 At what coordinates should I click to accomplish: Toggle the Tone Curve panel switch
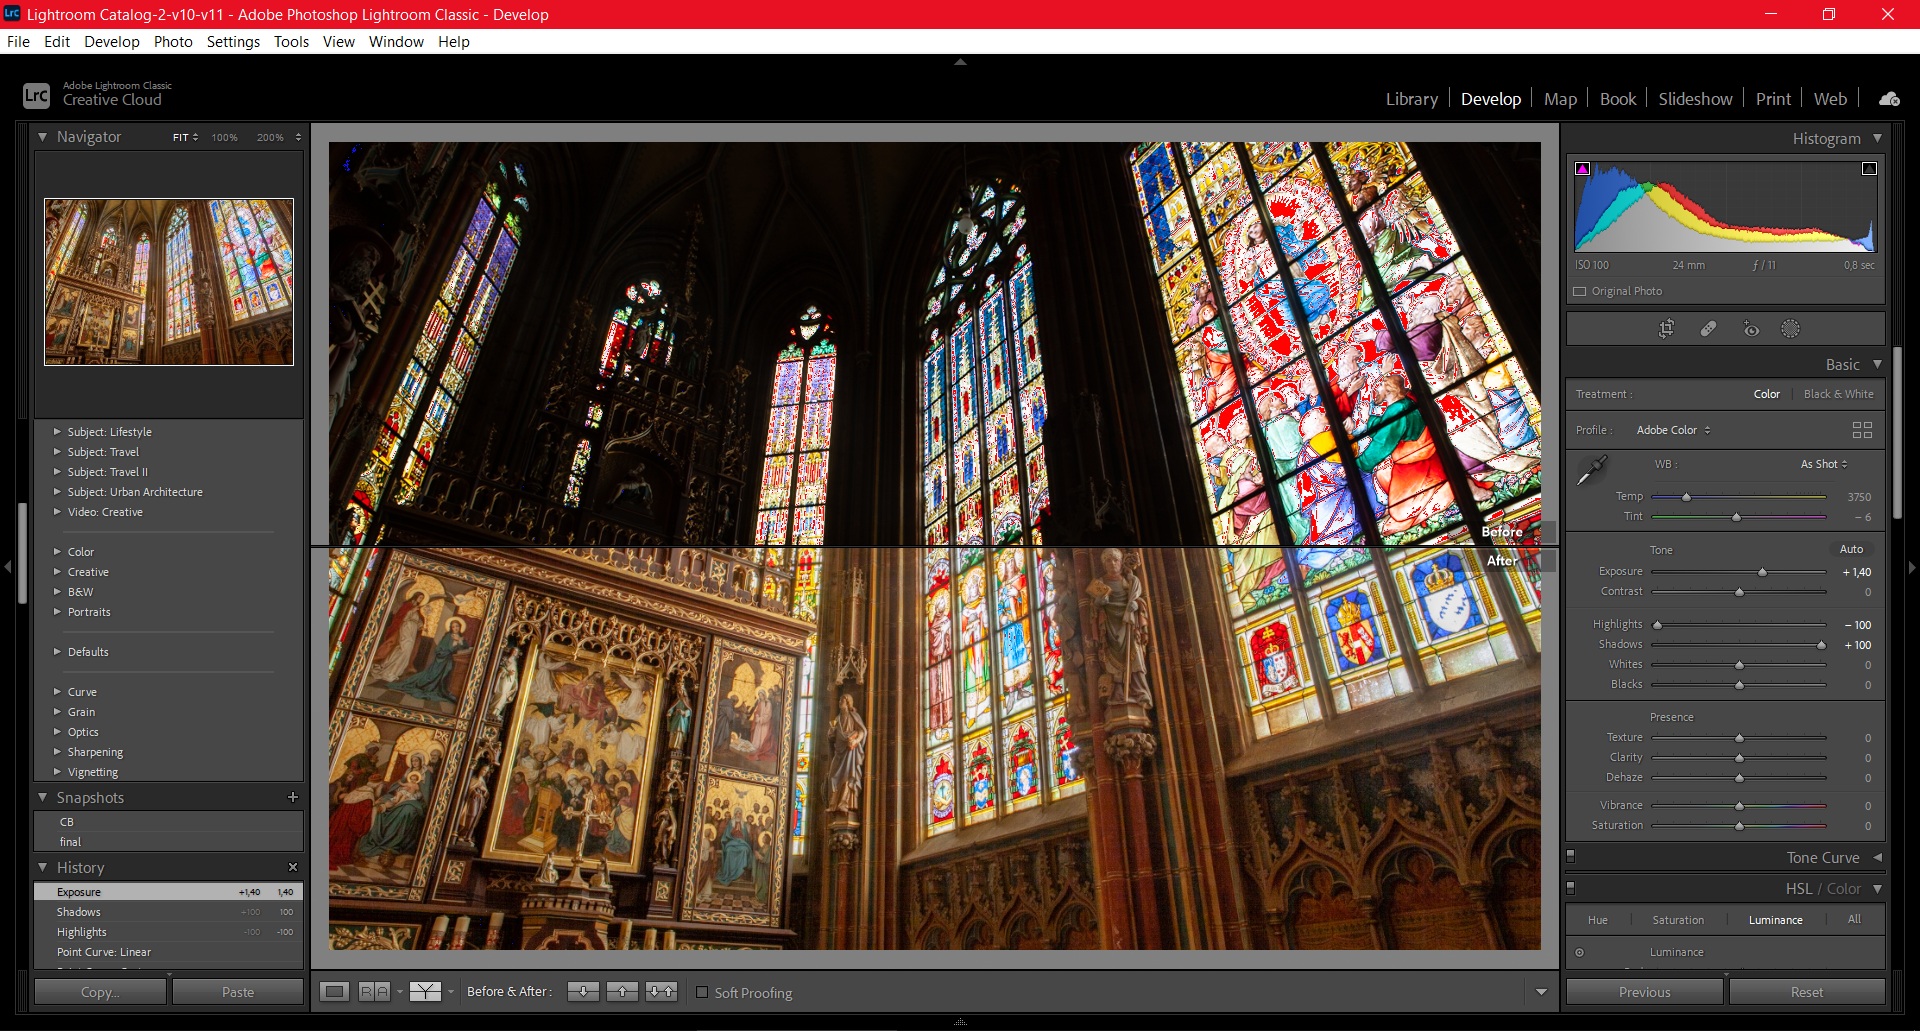(1570, 856)
